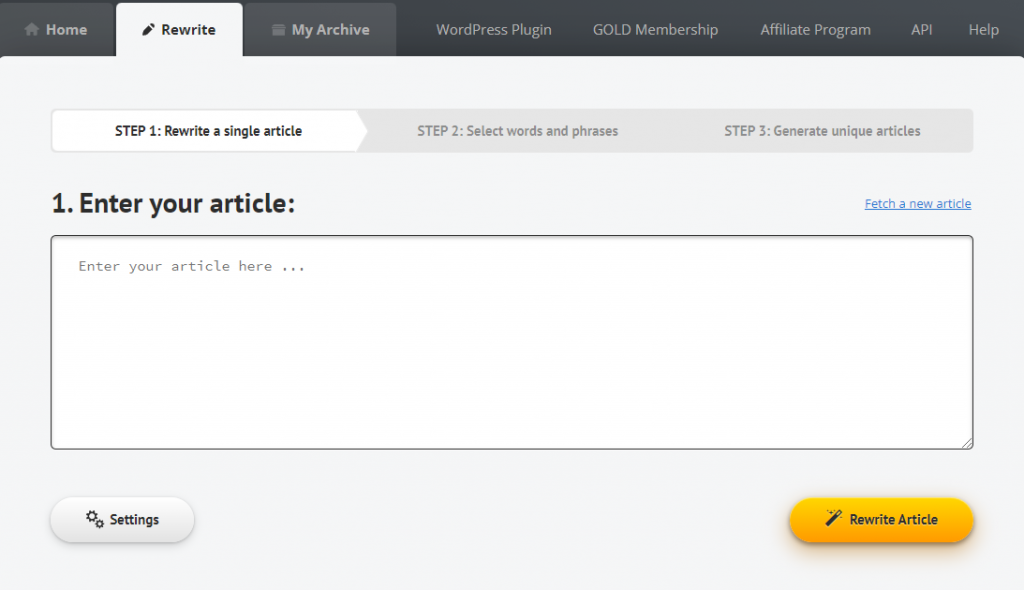
Task: Click the archive box icon beside My Archive
Action: coord(279,30)
